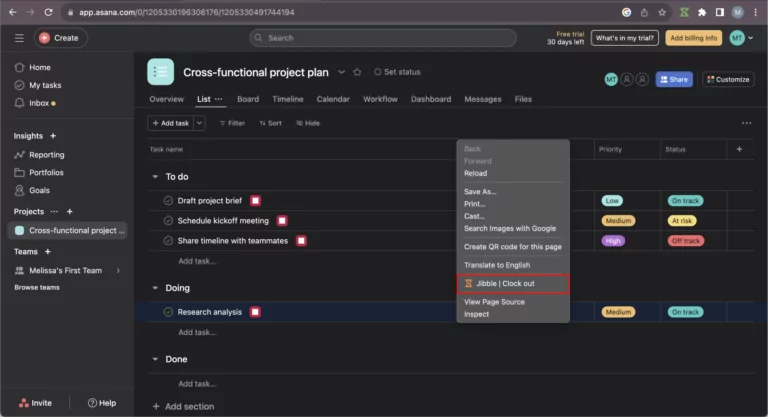Star the Cross-functional project plan
This screenshot has height=417, width=768.
357,72
